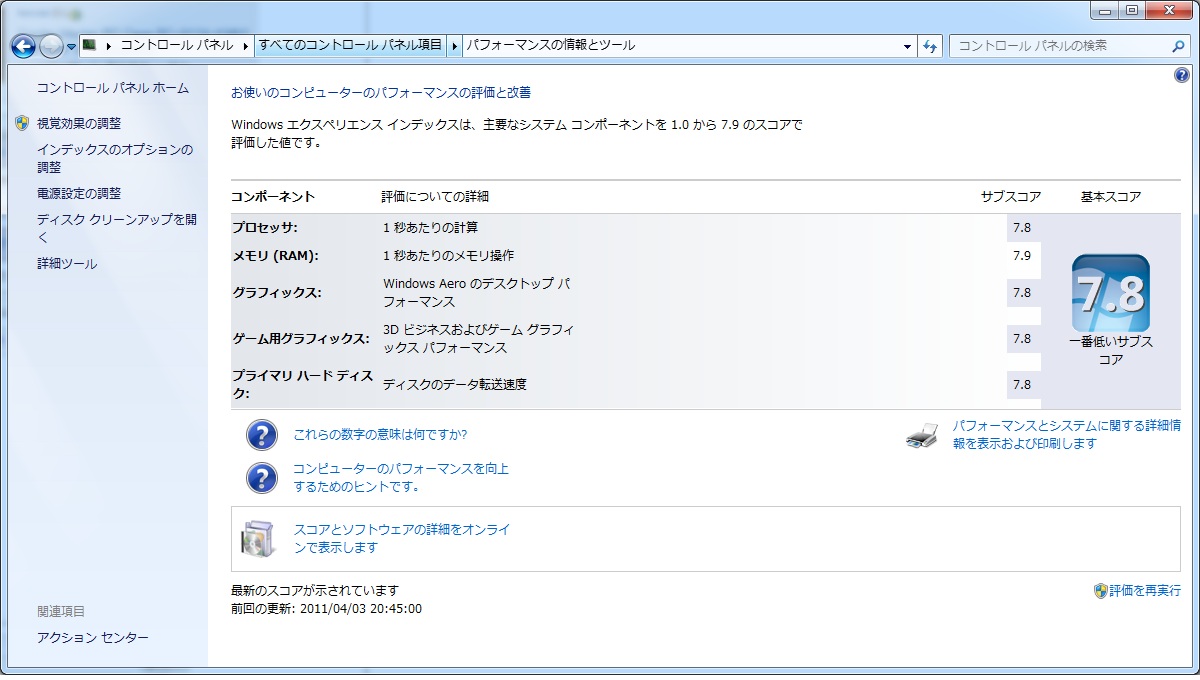Select すべてのコントロール パネル項目 breadcrumb segment

click(x=350, y=46)
